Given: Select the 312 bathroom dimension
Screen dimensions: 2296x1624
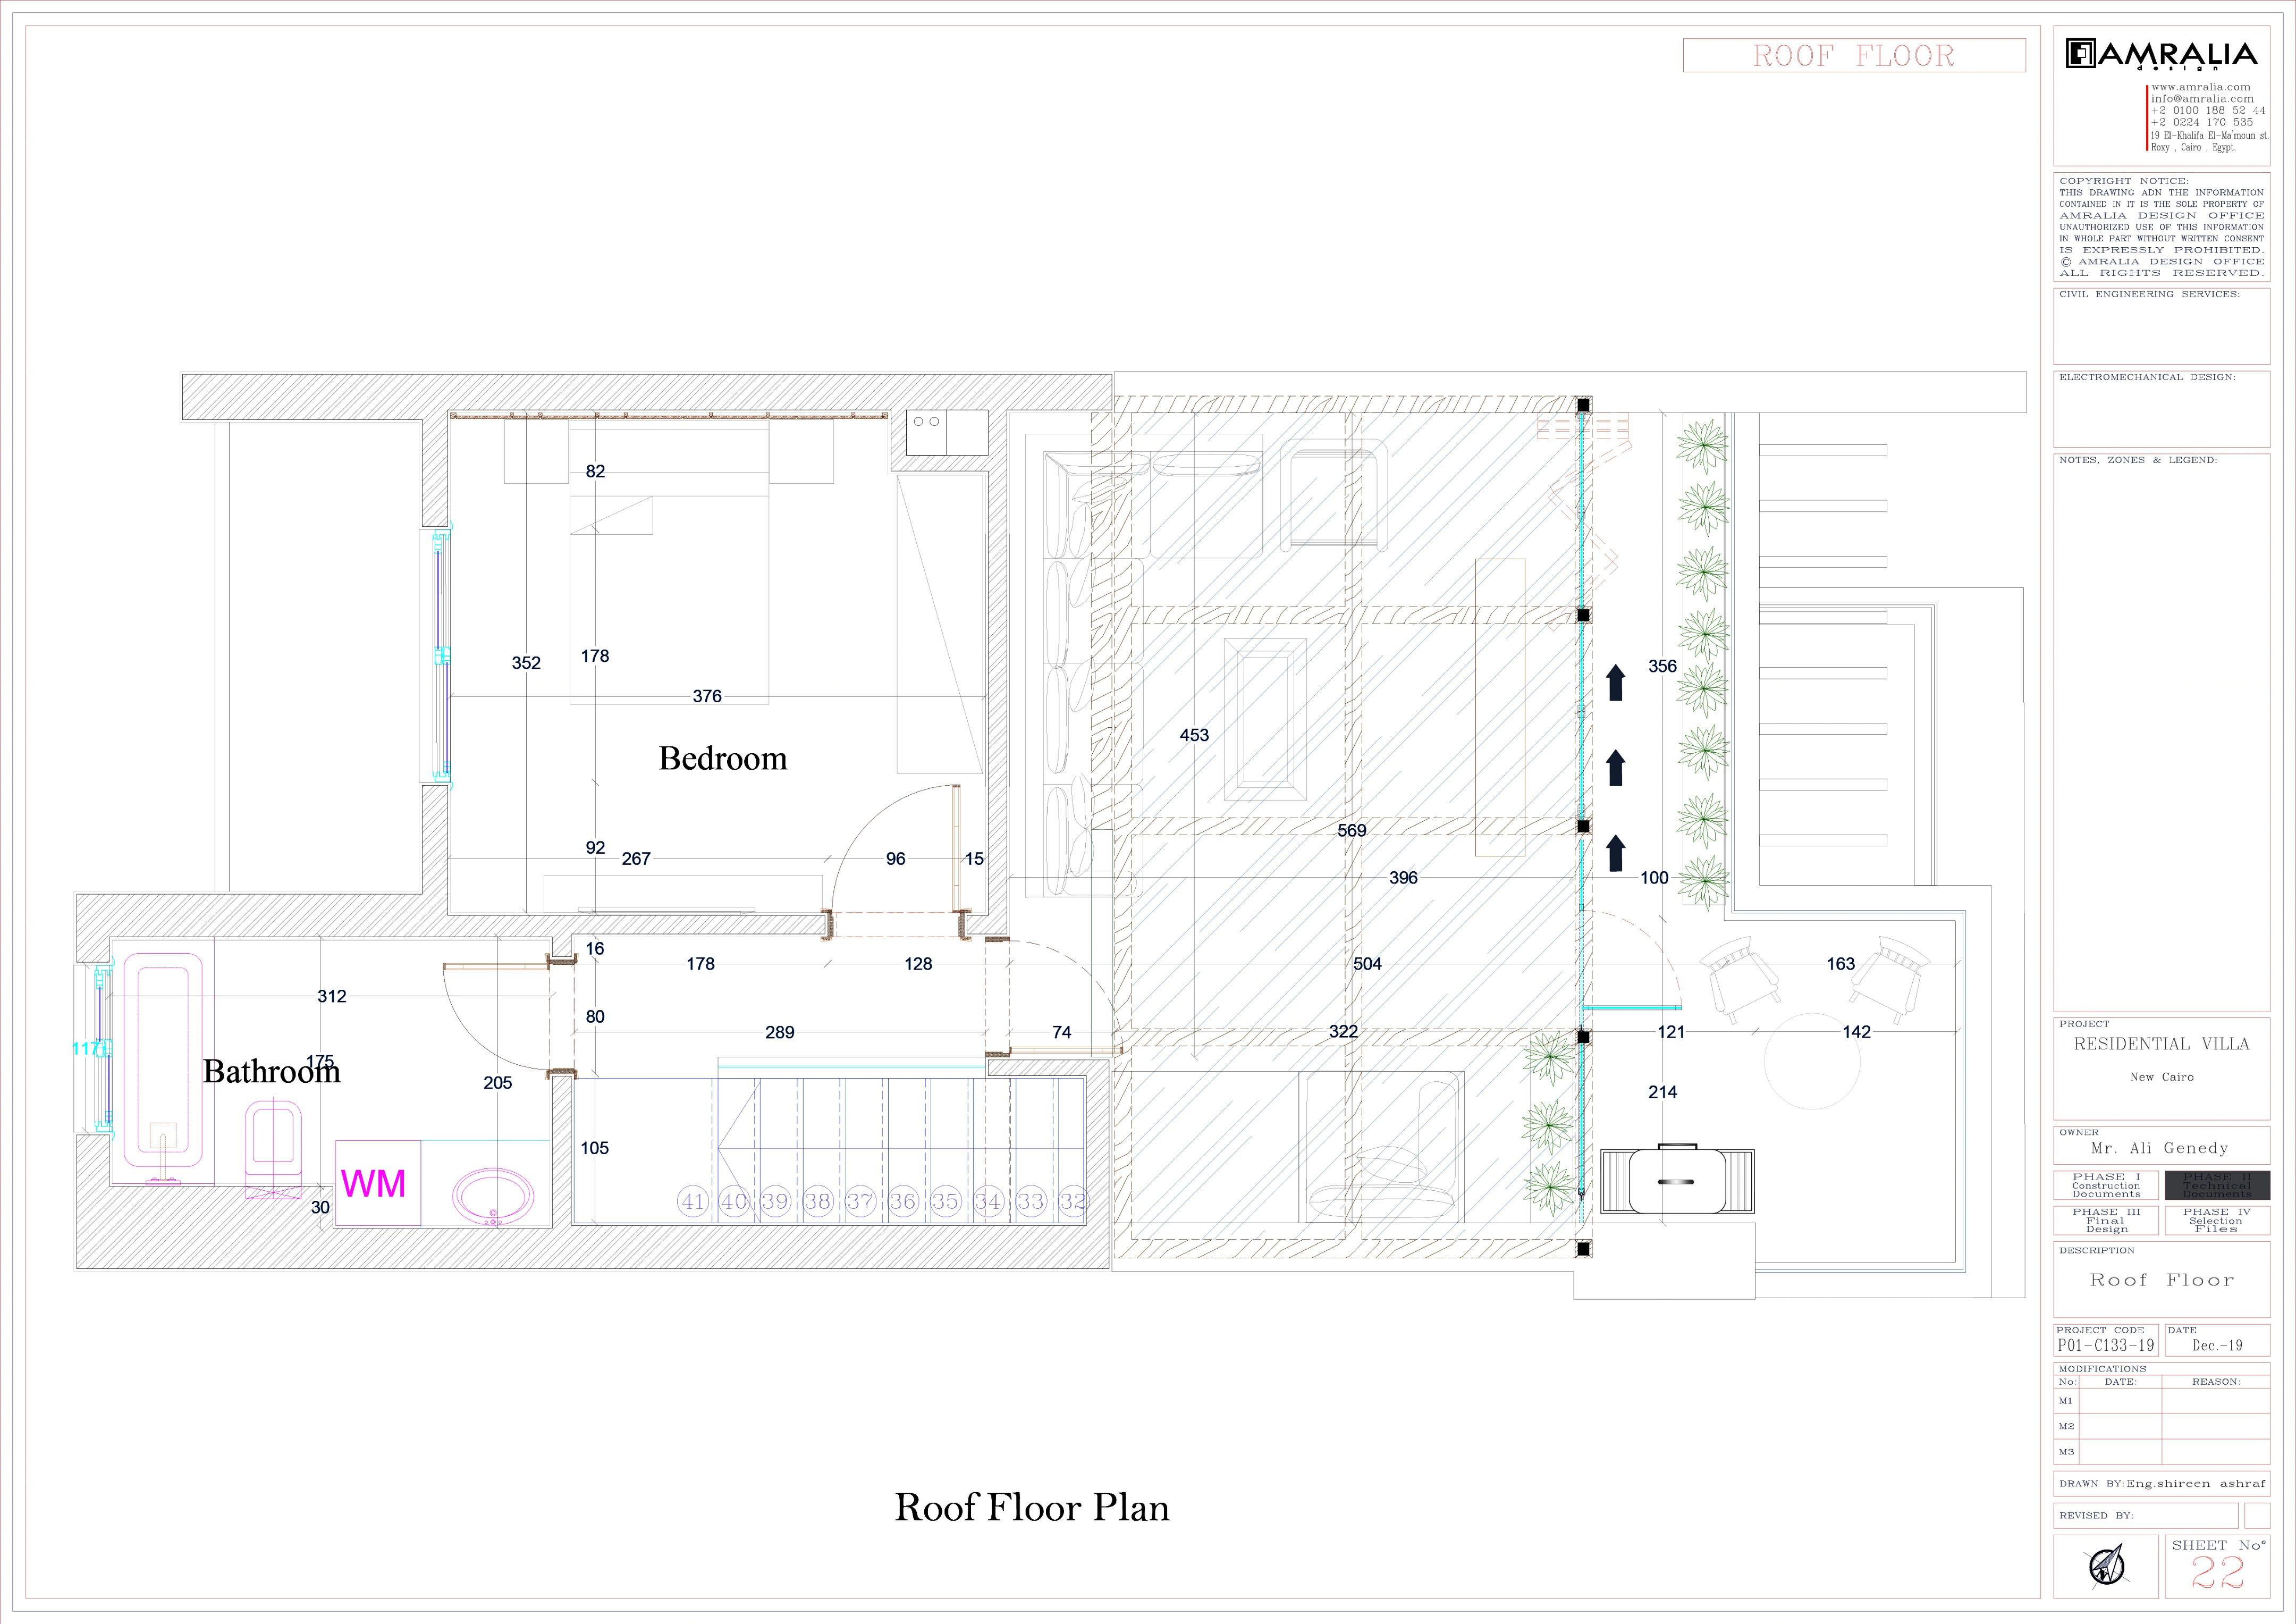Looking at the screenshot, I should 332,997.
